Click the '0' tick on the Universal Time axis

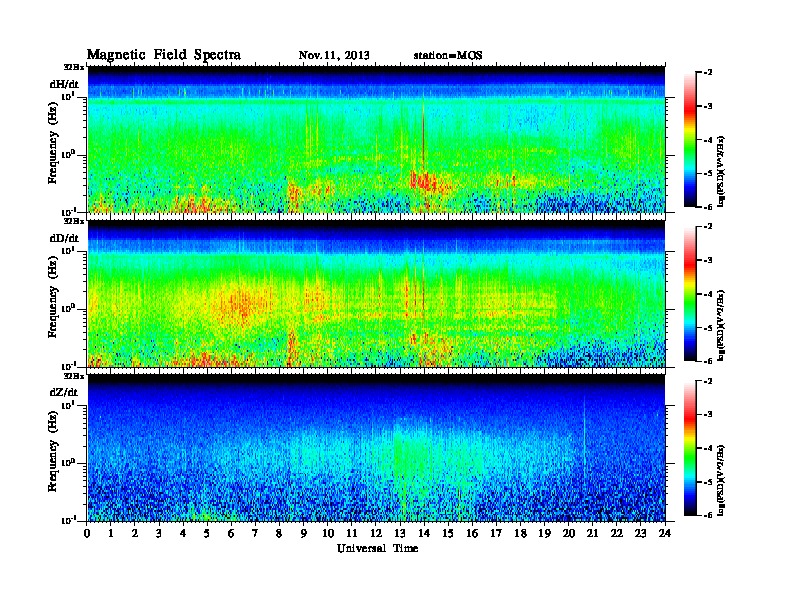[x=87, y=533]
